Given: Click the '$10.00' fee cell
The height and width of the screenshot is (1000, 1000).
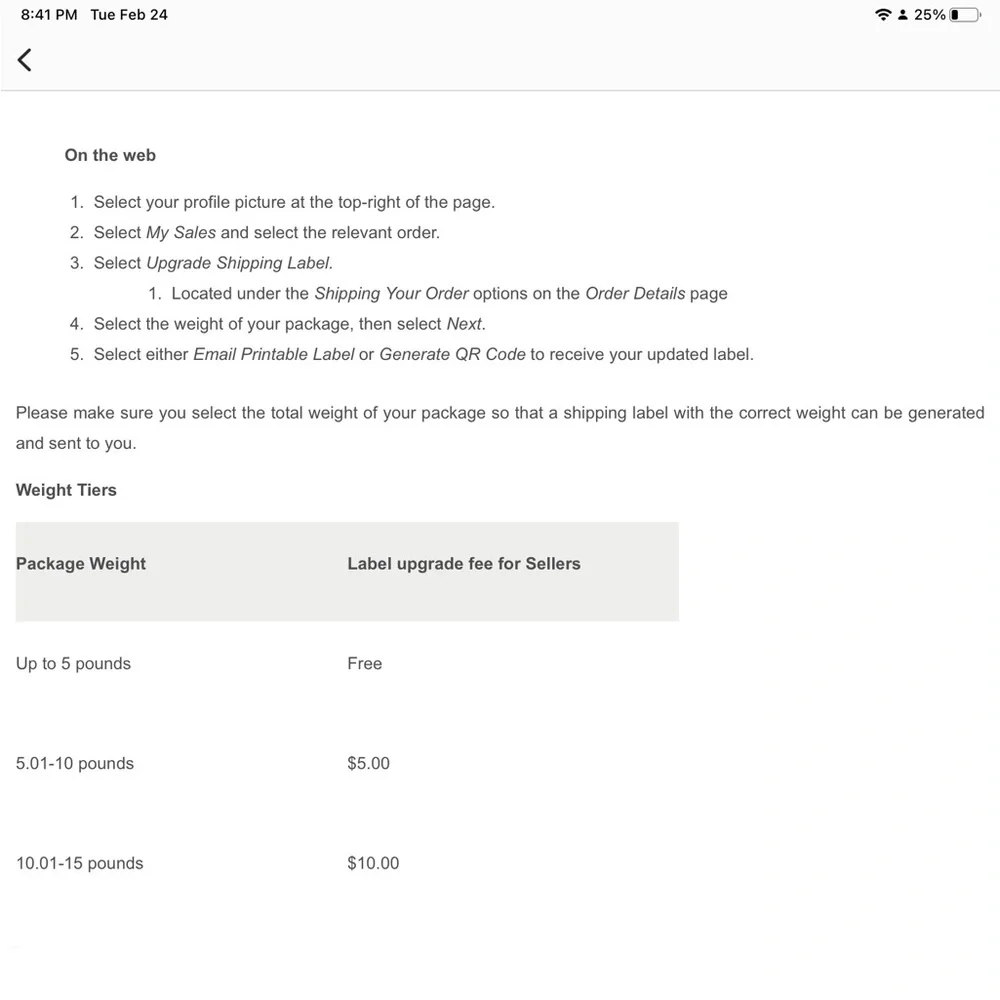Looking at the screenshot, I should point(373,863).
